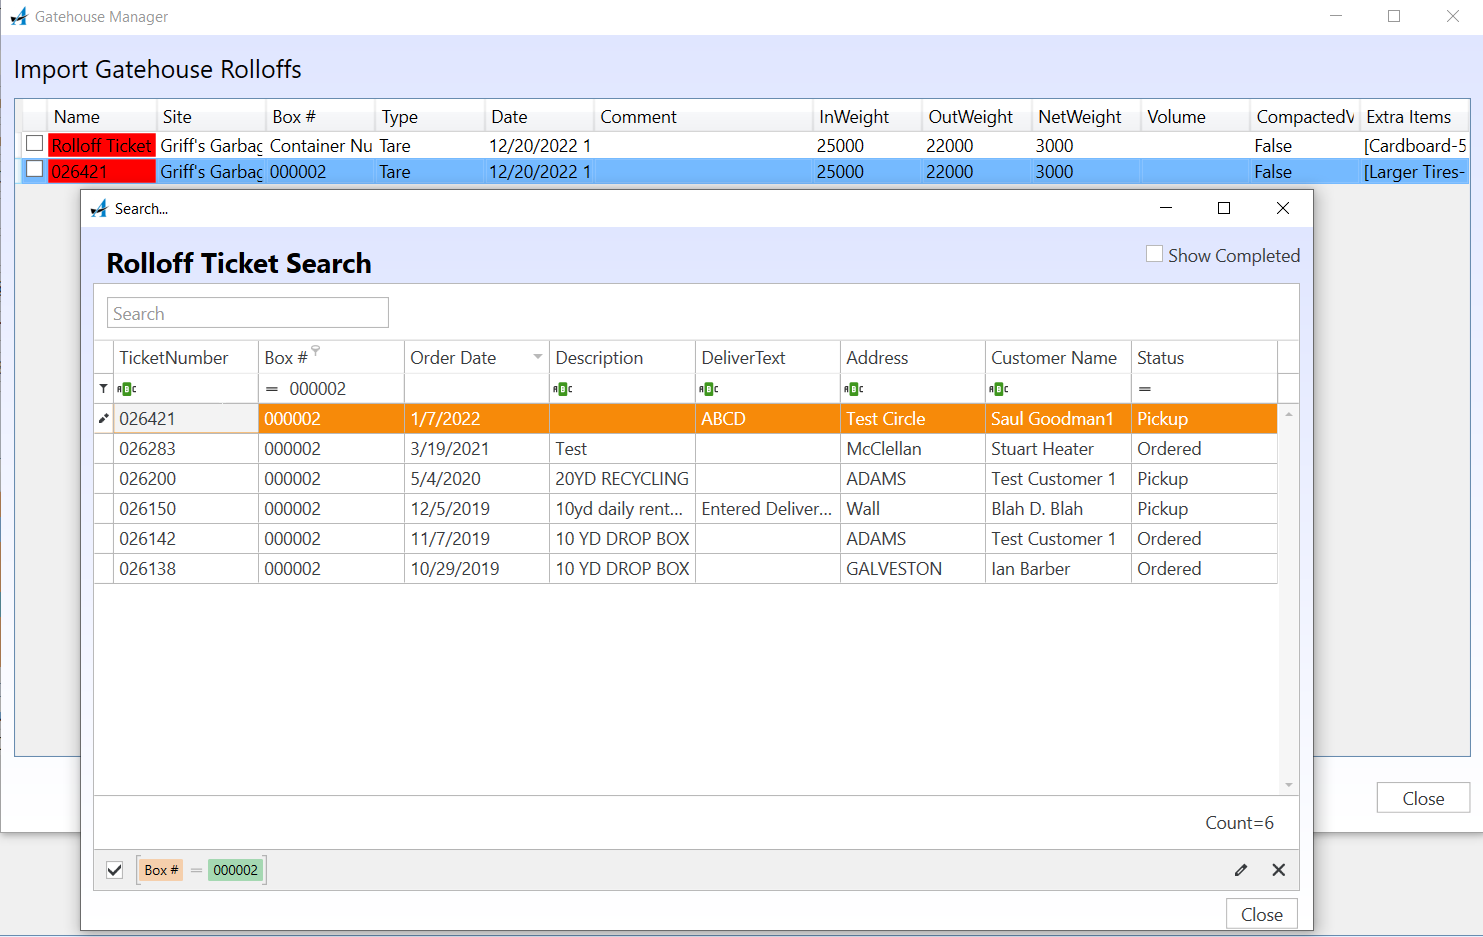Open the Box # filter equals operator

tap(272, 389)
